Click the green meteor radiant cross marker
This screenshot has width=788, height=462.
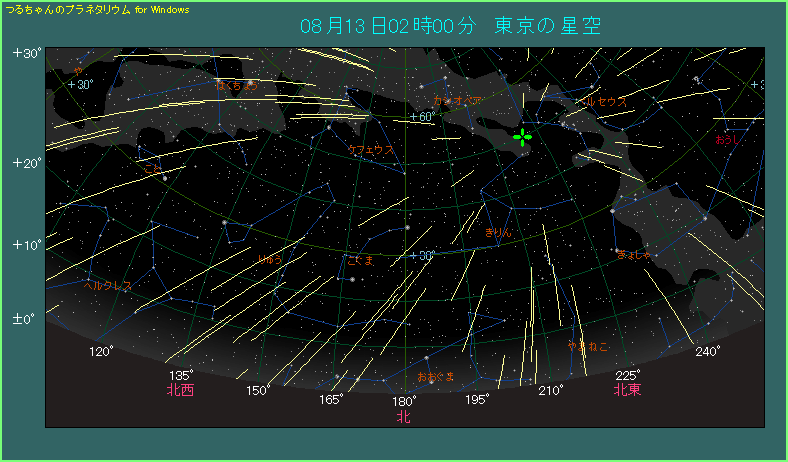pyautogui.click(x=522, y=137)
